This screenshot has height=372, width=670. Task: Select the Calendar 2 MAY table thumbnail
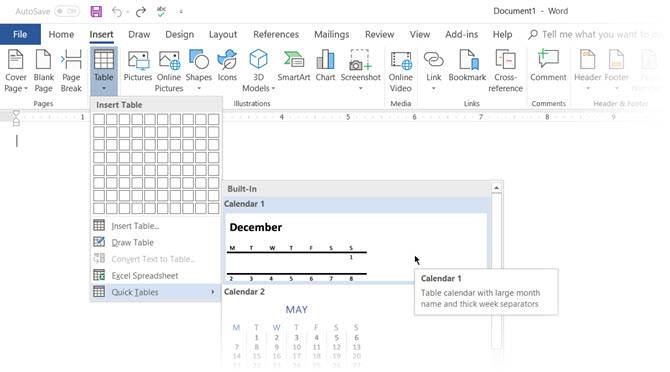coord(297,334)
